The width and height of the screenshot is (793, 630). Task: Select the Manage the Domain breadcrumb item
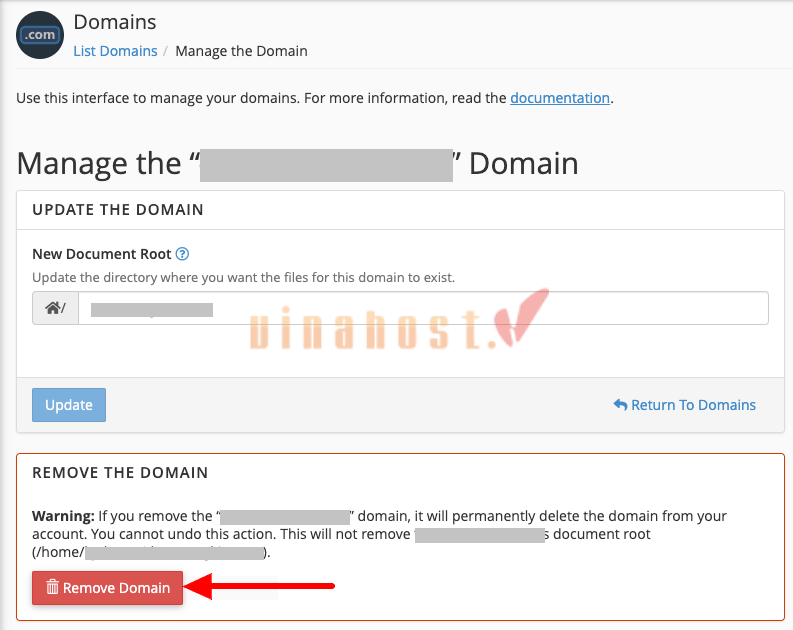pos(241,50)
